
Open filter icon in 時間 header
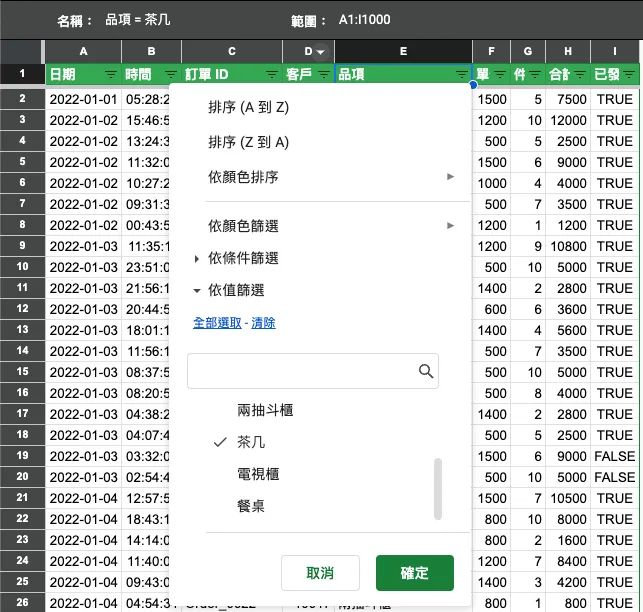coord(171,75)
